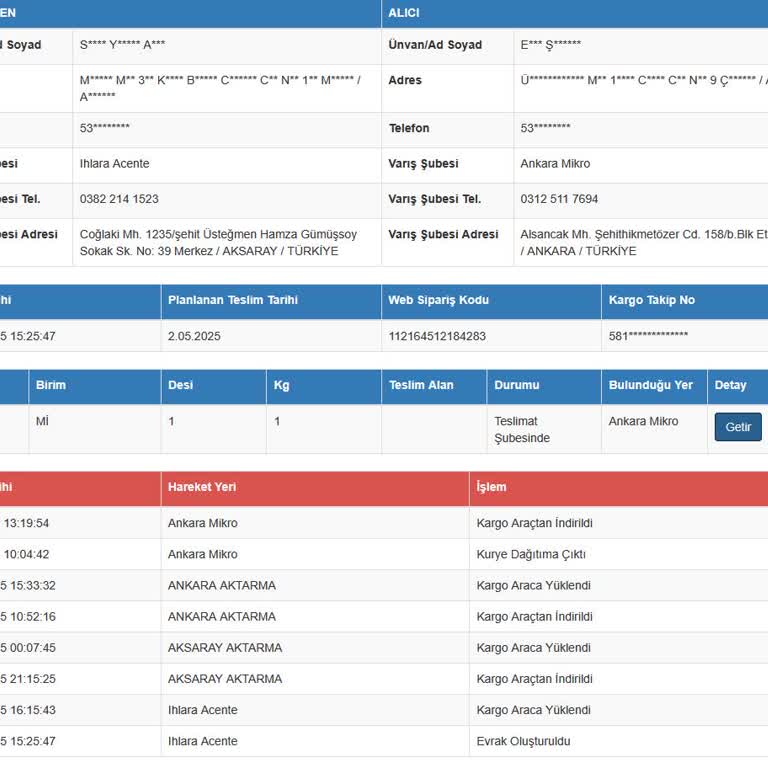Click the Getir button in Detay column
The width and height of the screenshot is (768, 768).
[x=737, y=427]
